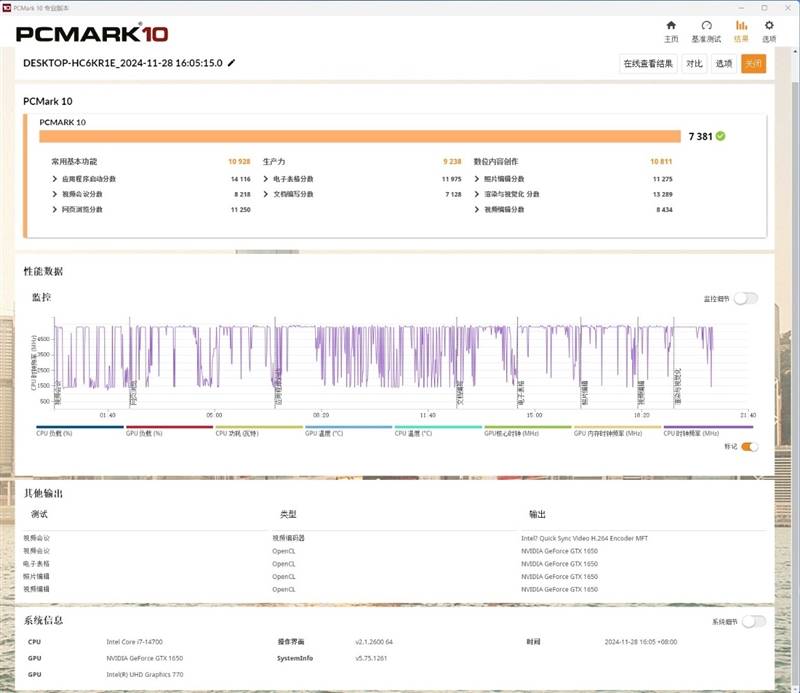Viewport: 800px width, 693px height.
Task: Open the Benchmarks (基准测试) gauge icon
Action: 706,26
